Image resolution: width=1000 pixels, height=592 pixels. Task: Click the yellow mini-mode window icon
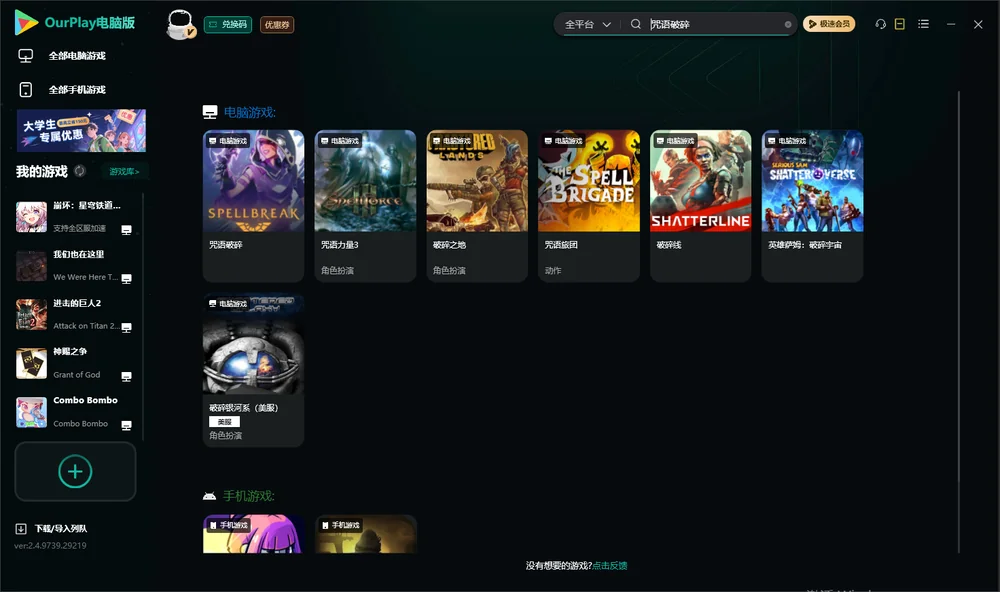899,24
